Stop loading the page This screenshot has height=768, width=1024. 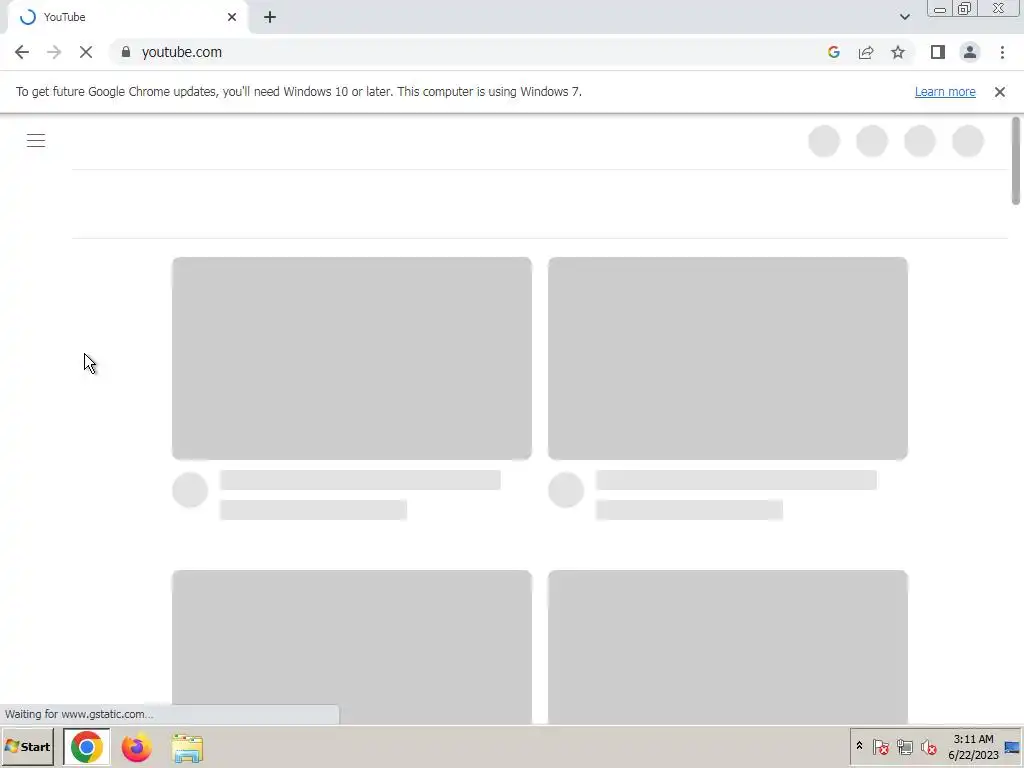[86, 52]
